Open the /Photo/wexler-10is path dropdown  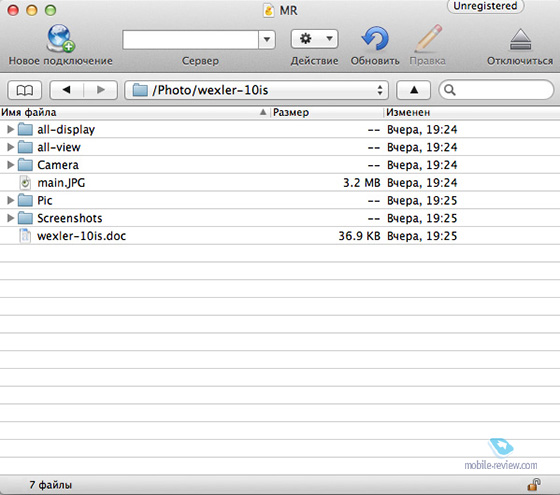click(x=256, y=90)
